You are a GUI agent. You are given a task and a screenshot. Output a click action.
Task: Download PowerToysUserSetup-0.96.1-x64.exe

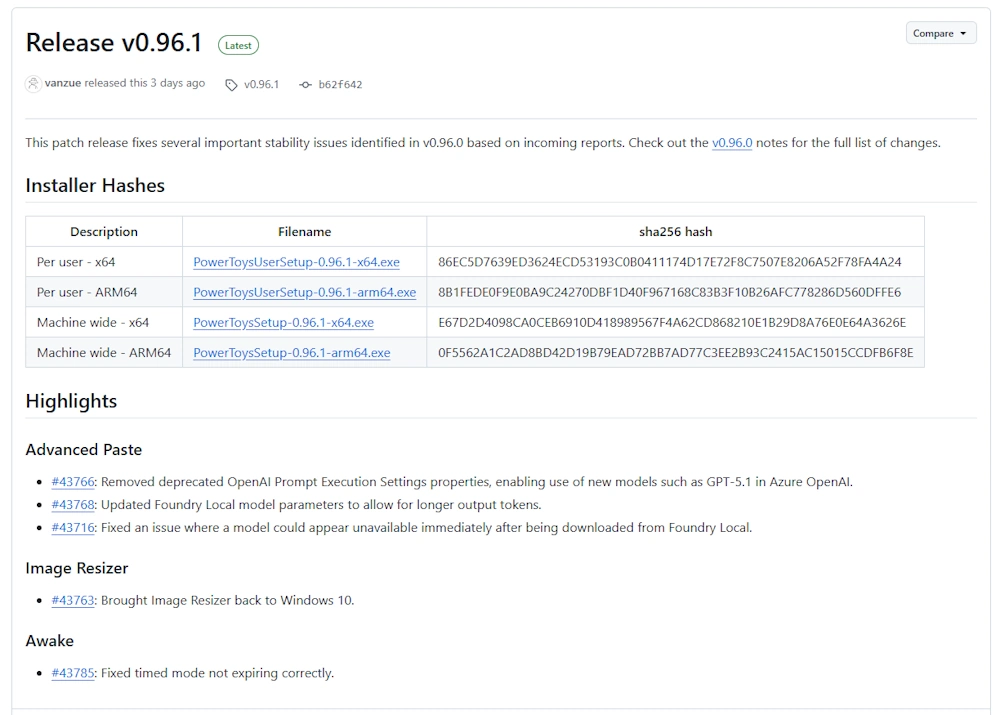296,262
